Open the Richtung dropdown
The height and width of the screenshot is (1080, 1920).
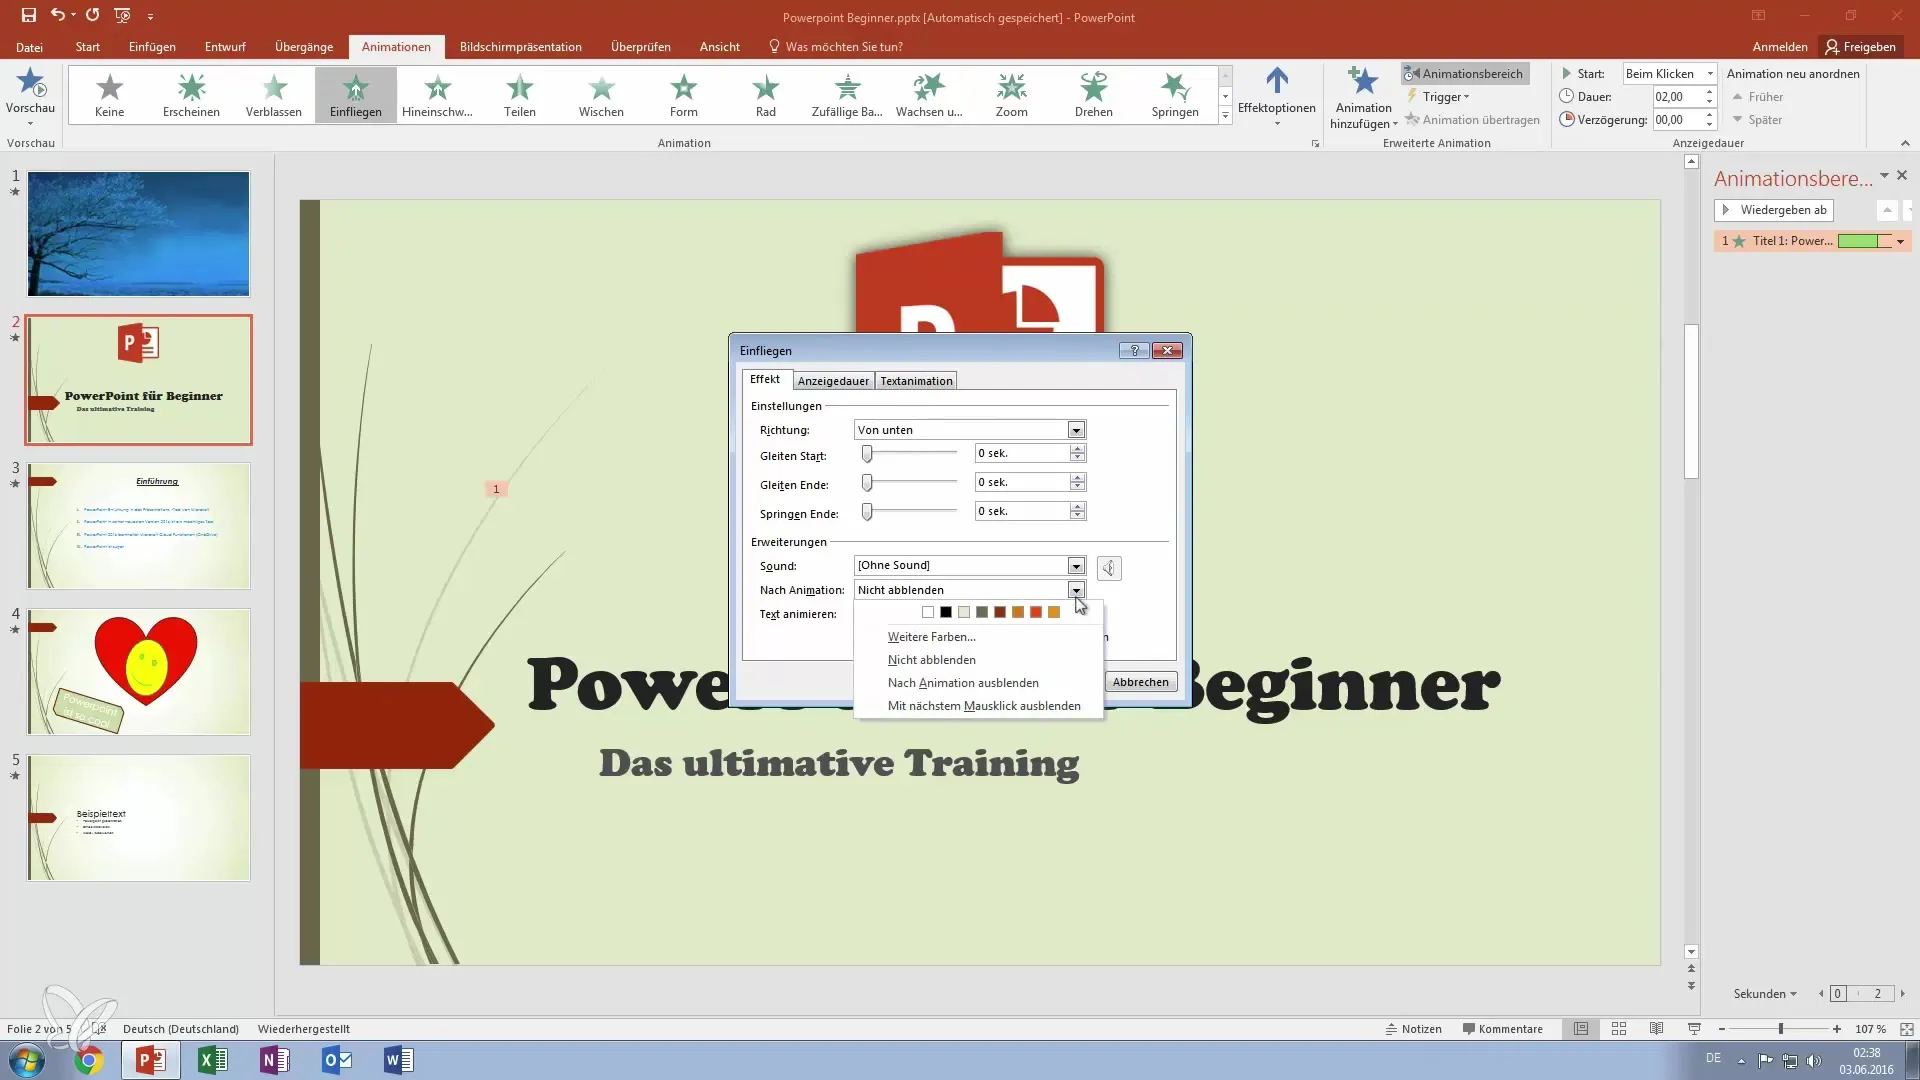point(1076,430)
